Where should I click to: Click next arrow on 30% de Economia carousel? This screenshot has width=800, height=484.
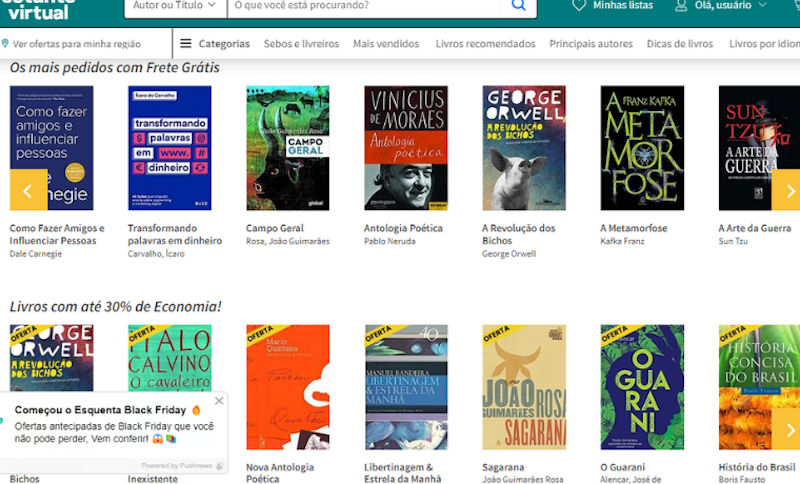[786, 429]
